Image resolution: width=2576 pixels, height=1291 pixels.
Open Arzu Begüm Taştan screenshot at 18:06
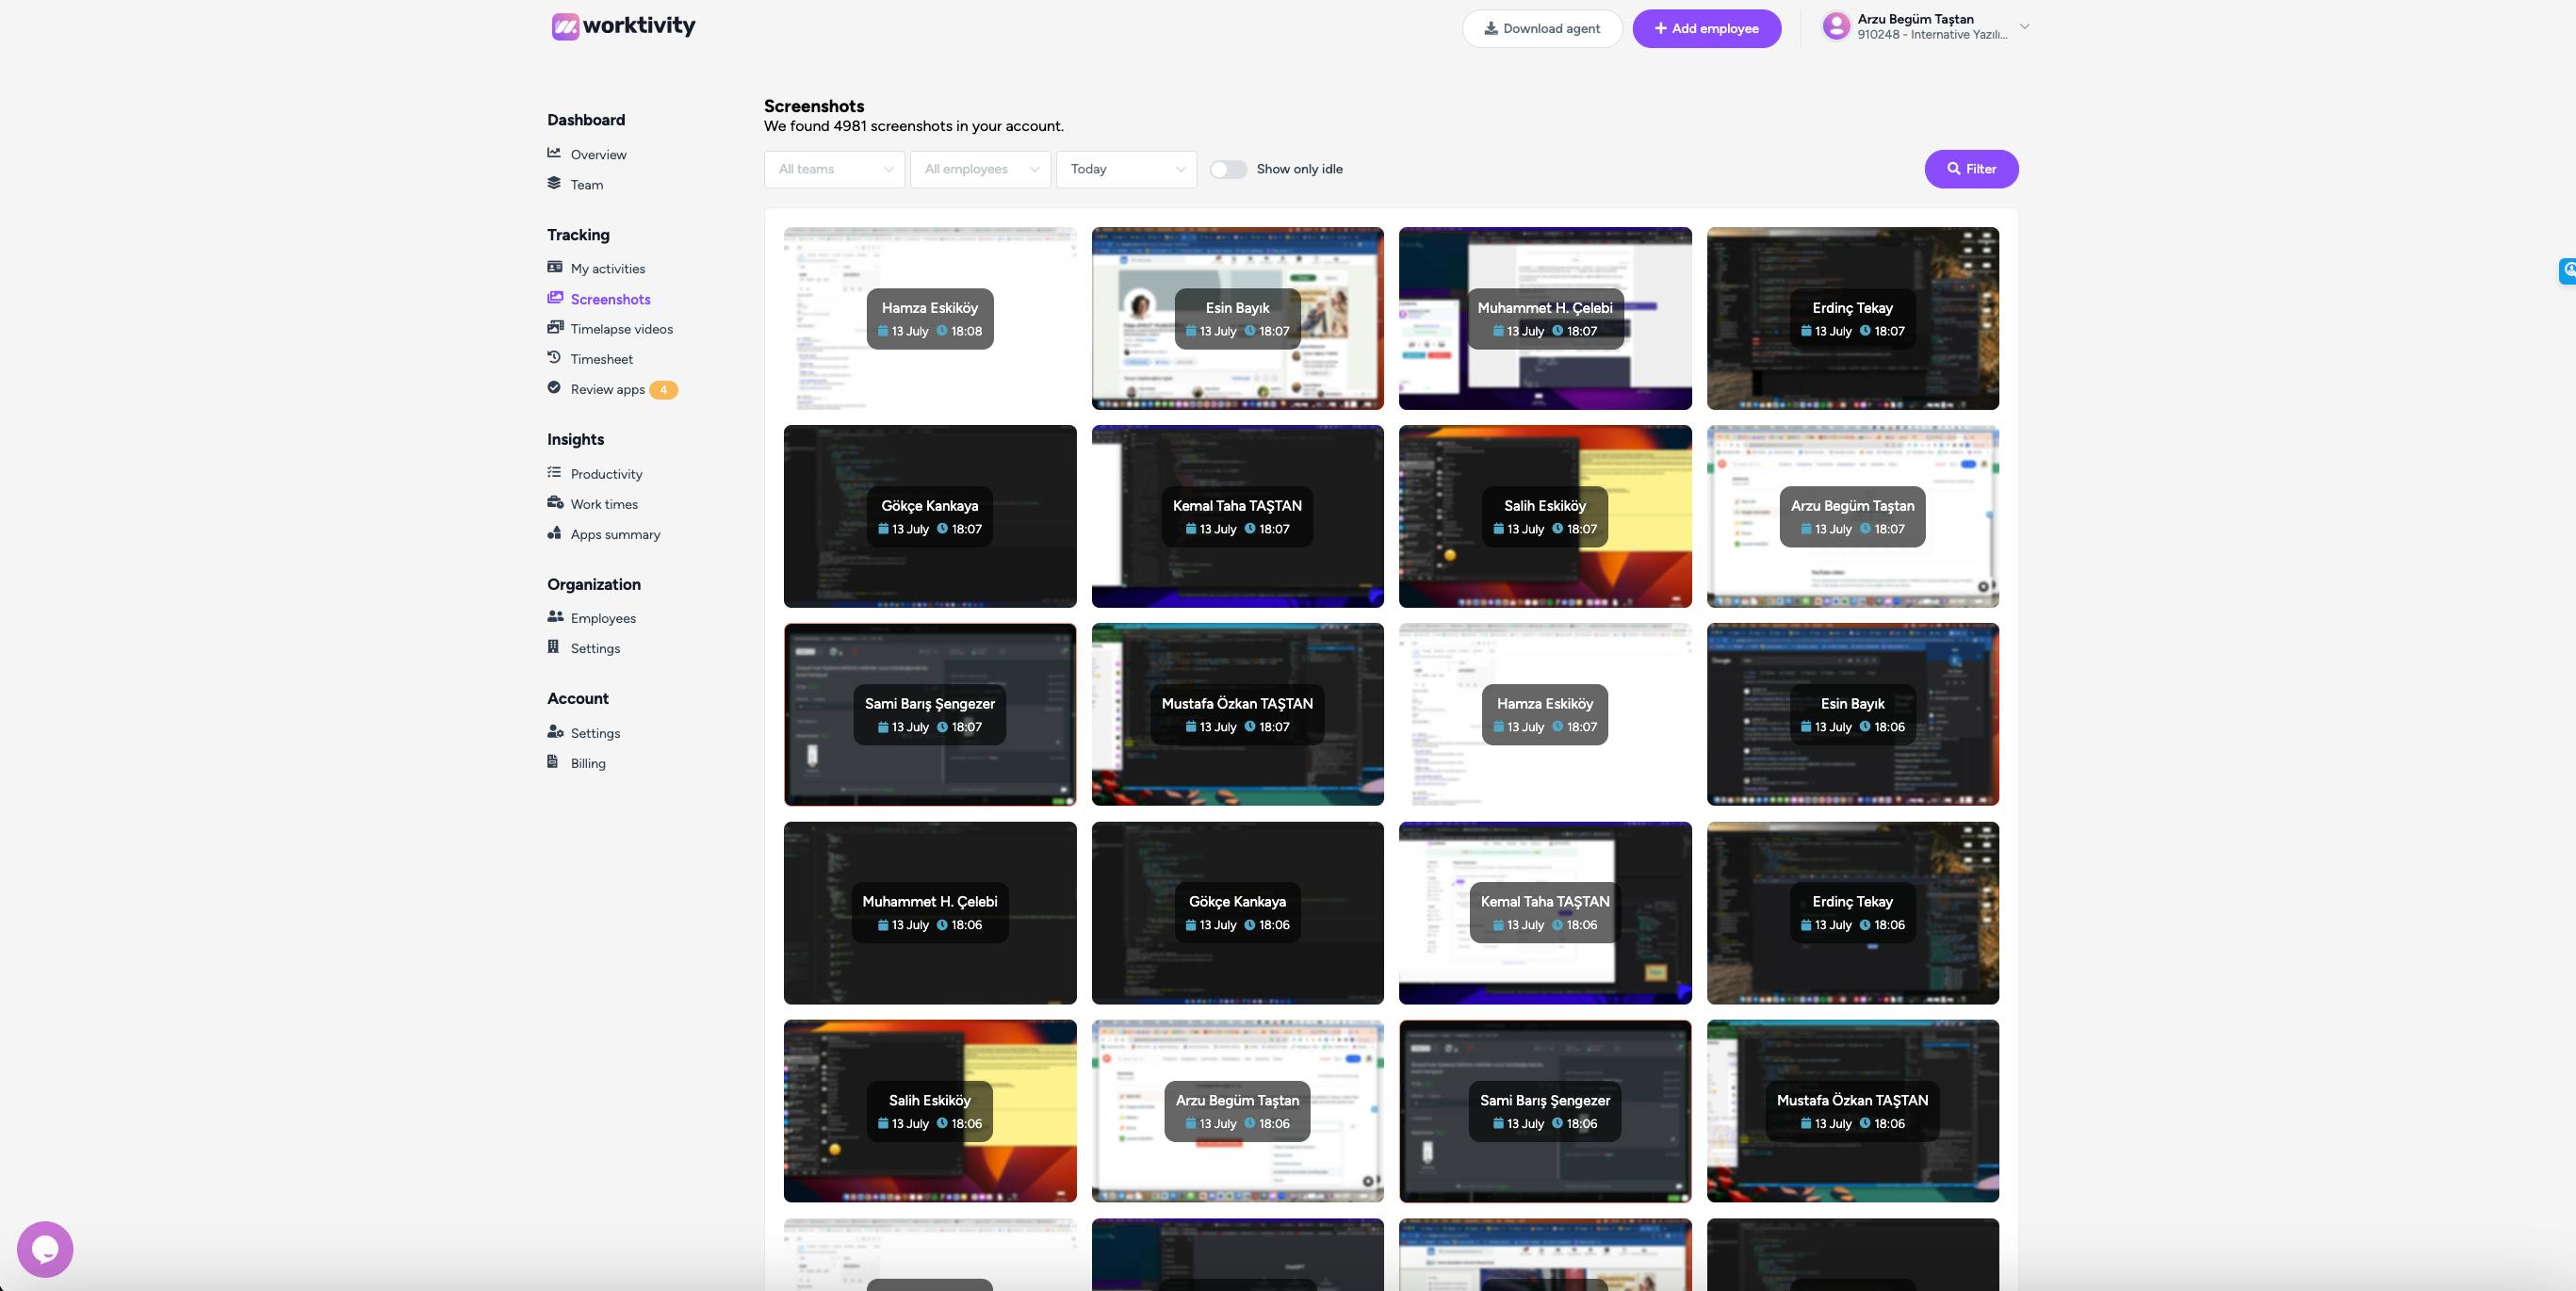tap(1238, 1111)
